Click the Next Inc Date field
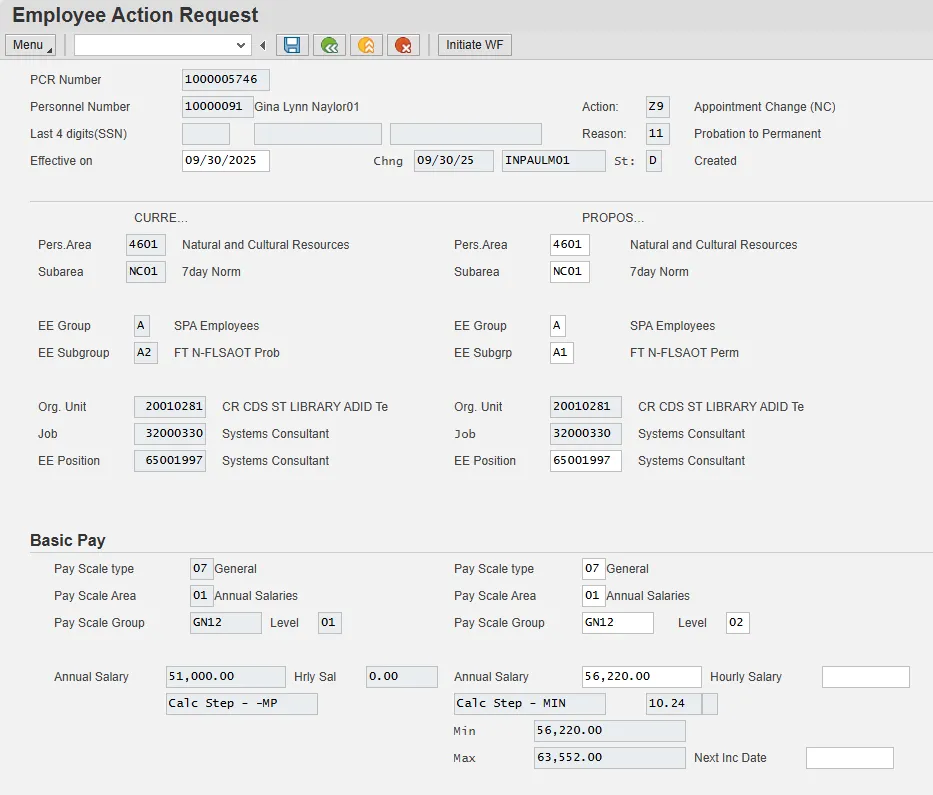The image size is (933, 795). pyautogui.click(x=849, y=758)
